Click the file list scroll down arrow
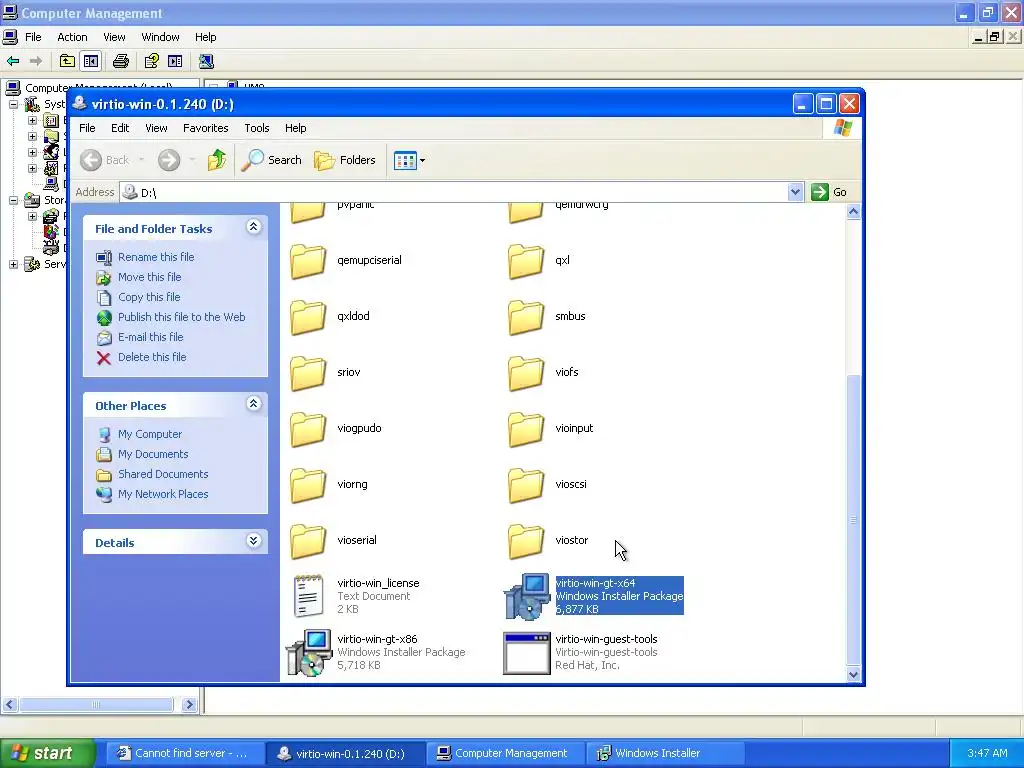The height and width of the screenshot is (768, 1024). point(853,675)
